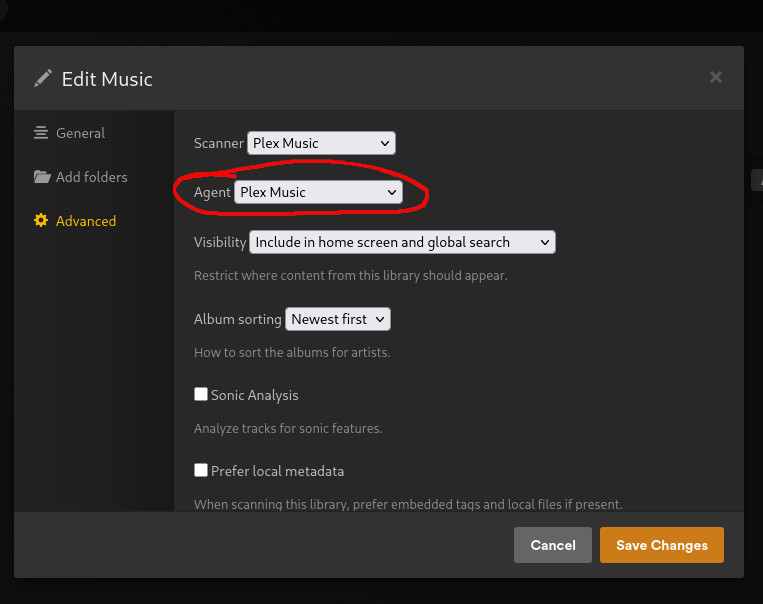The width and height of the screenshot is (763, 604).
Task: Click the folder icon next to Add folders
Action: (x=41, y=177)
